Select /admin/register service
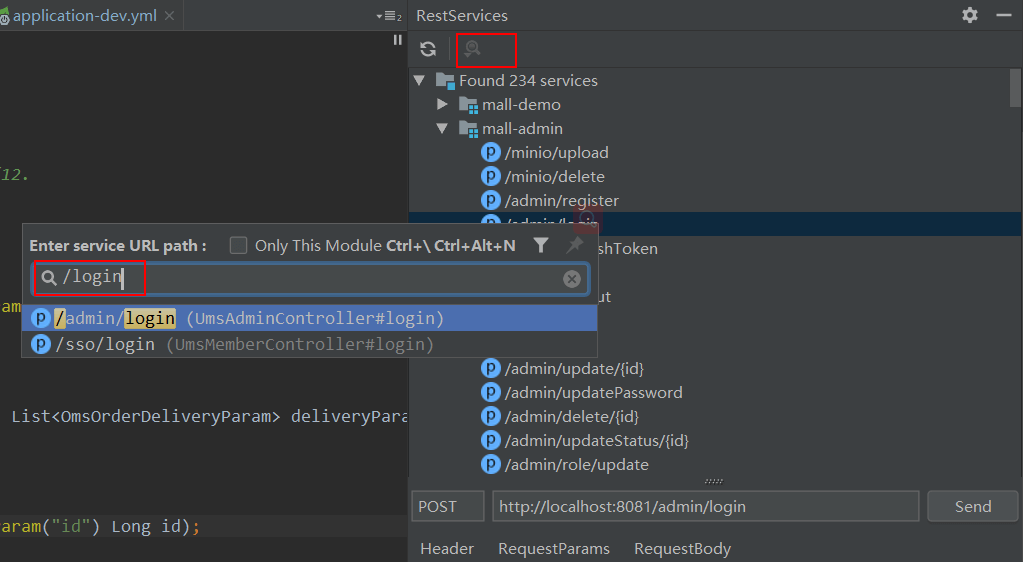 [562, 200]
